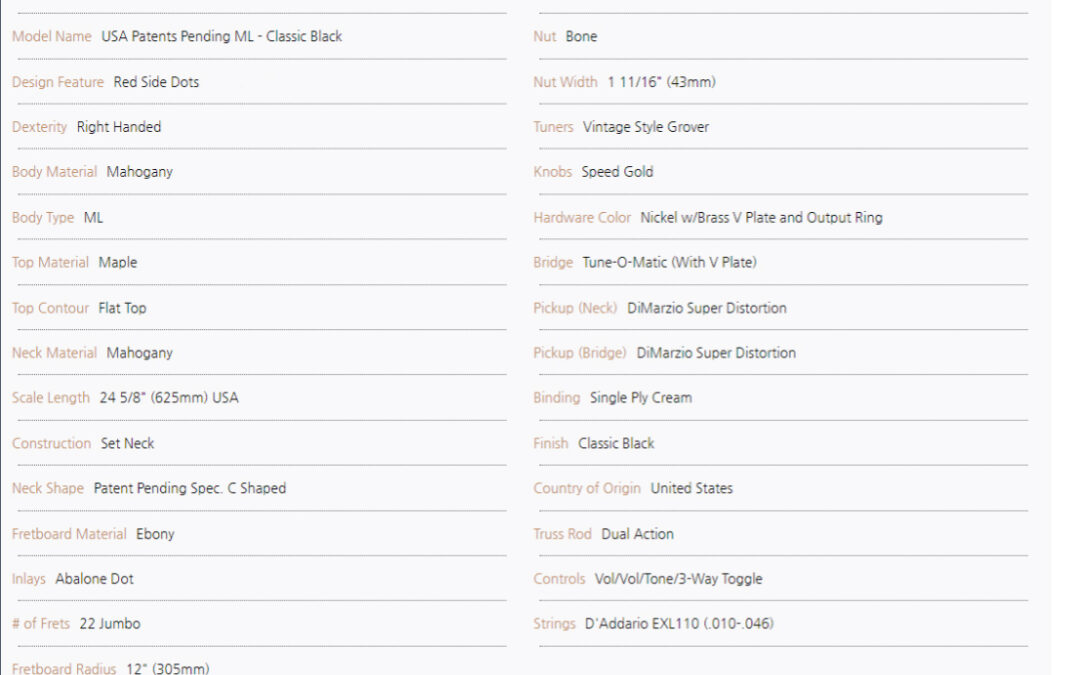This screenshot has width=1080, height=675.
Task: Click the Vintage Style Grover tuners text
Action: coord(645,127)
